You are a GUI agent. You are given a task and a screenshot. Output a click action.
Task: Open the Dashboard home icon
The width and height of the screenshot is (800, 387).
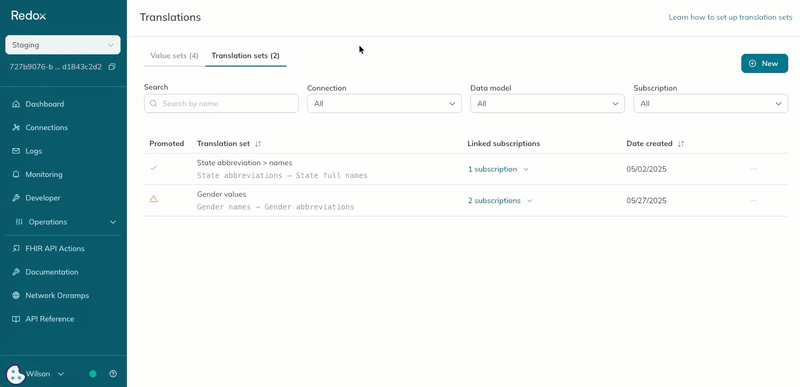click(x=16, y=104)
